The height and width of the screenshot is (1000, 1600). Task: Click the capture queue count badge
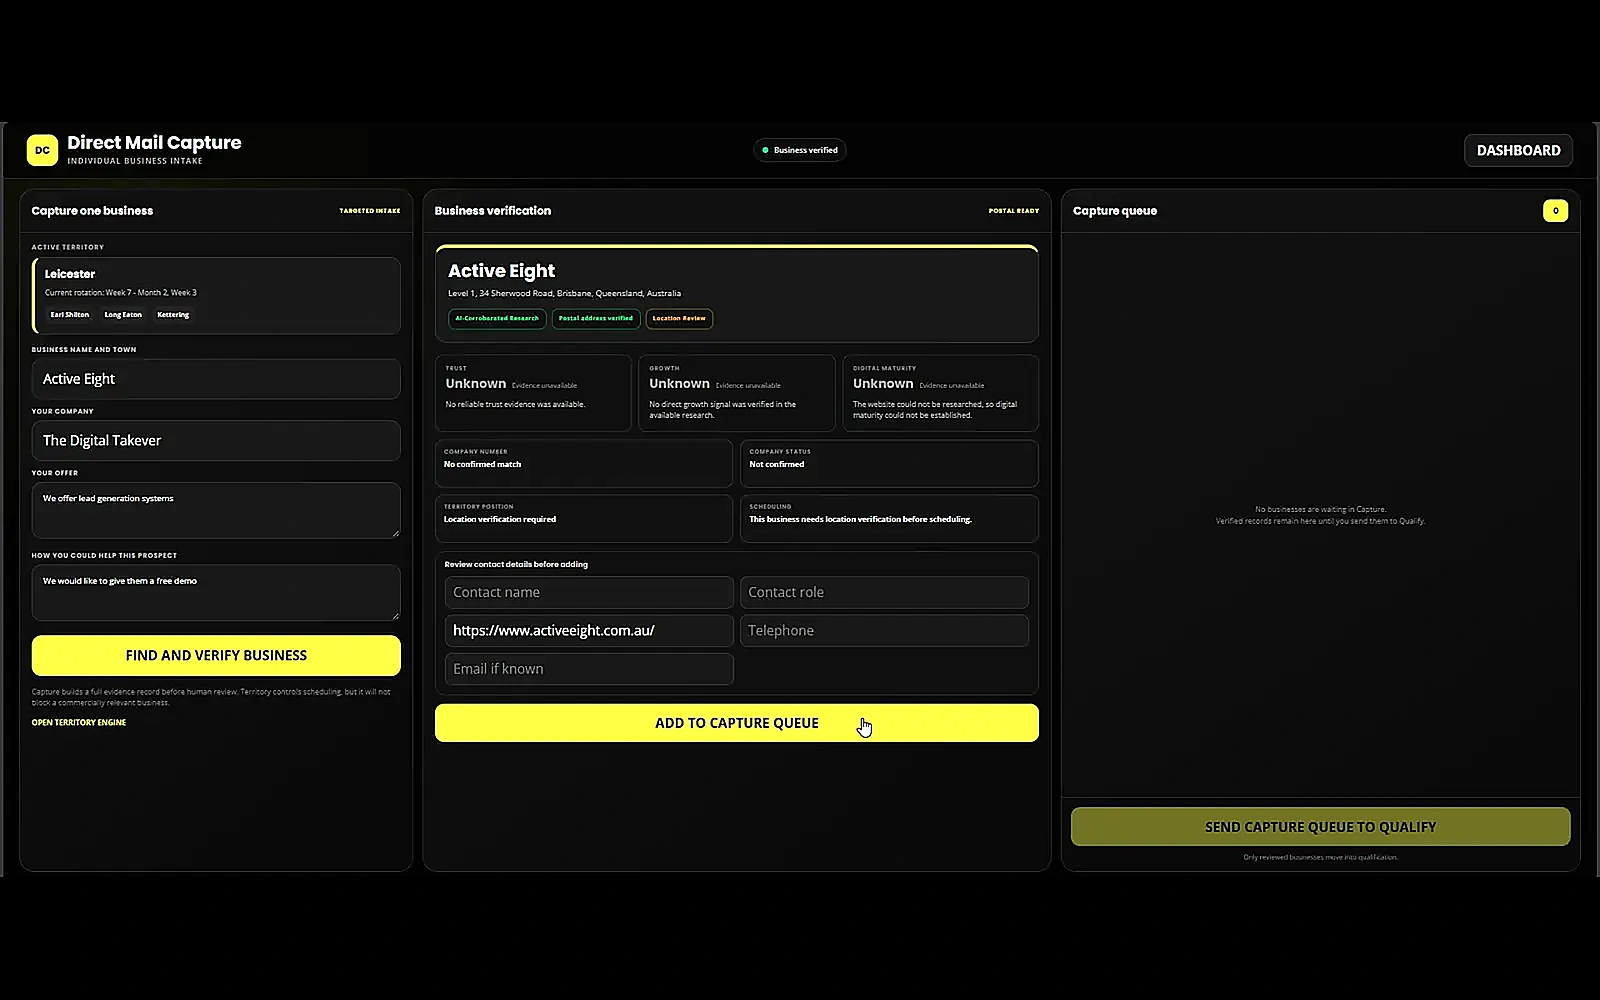pyautogui.click(x=1555, y=211)
